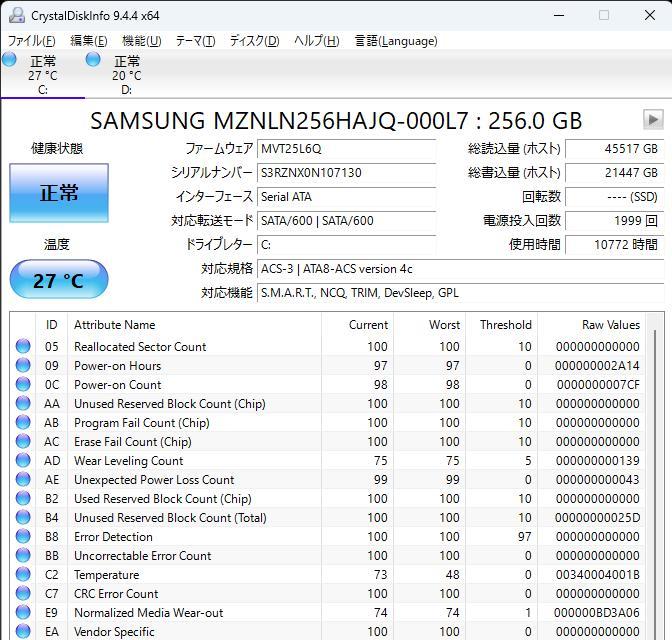Open the ヘルプ(H) menu
Viewport: 672px width, 640px height.
(x=317, y=41)
